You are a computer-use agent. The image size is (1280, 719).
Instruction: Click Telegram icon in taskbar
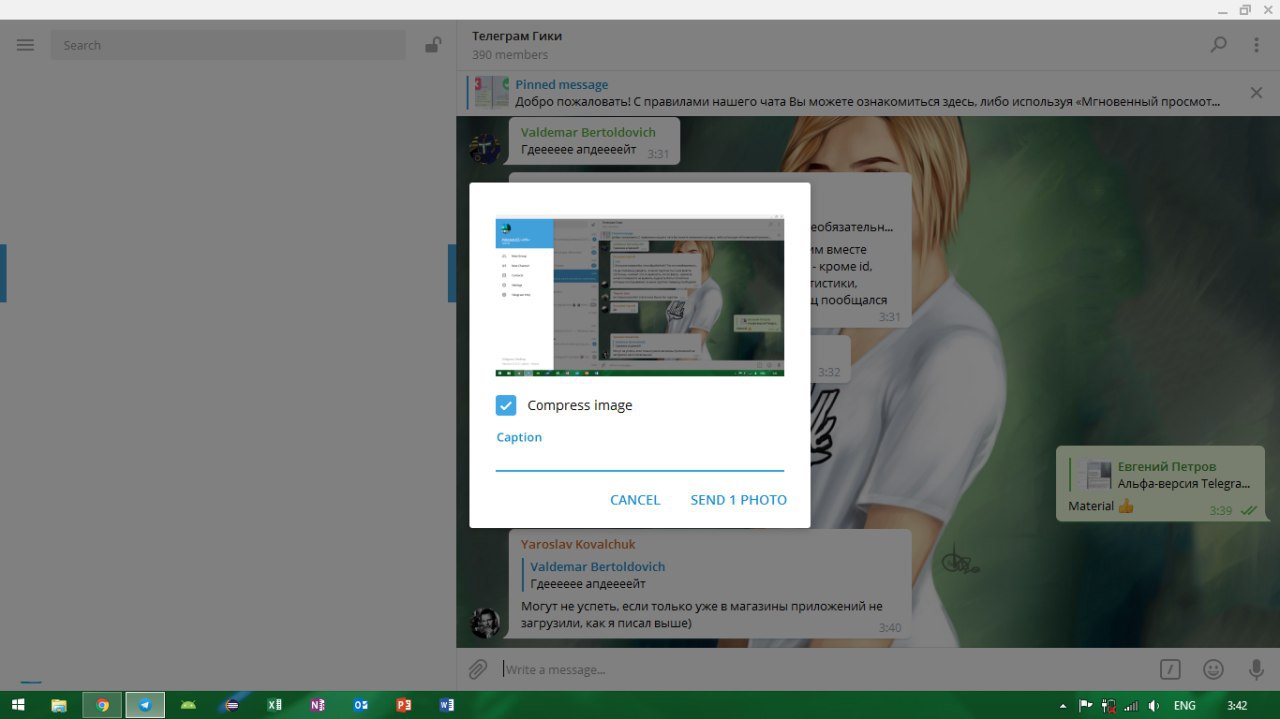coord(145,705)
